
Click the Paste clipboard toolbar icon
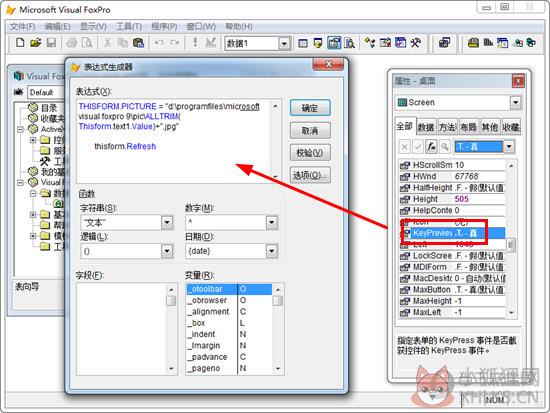(138, 43)
